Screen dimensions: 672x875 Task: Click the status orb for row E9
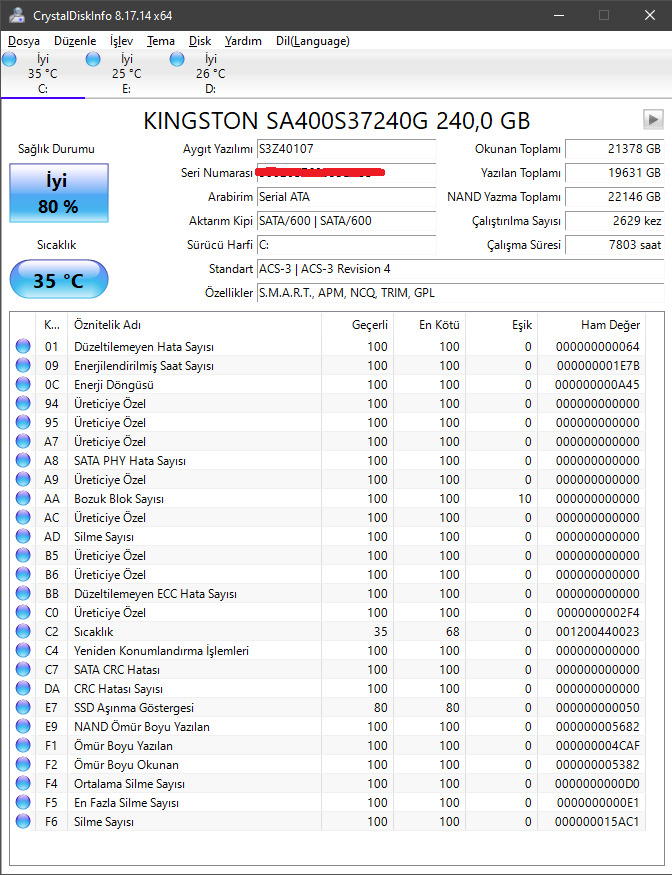[x=23, y=727]
